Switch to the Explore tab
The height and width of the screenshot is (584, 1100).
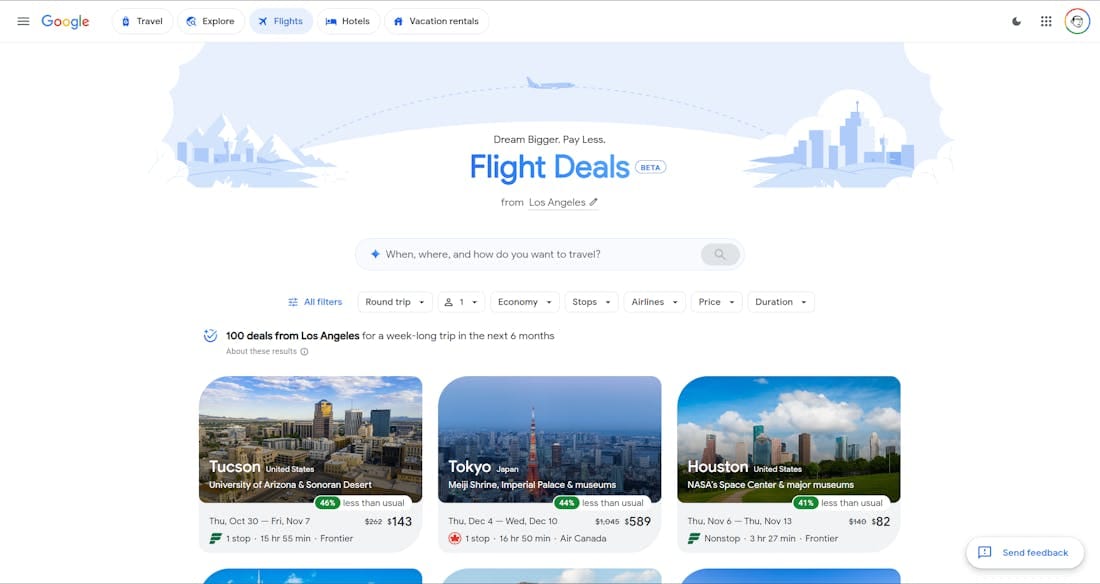(x=210, y=21)
